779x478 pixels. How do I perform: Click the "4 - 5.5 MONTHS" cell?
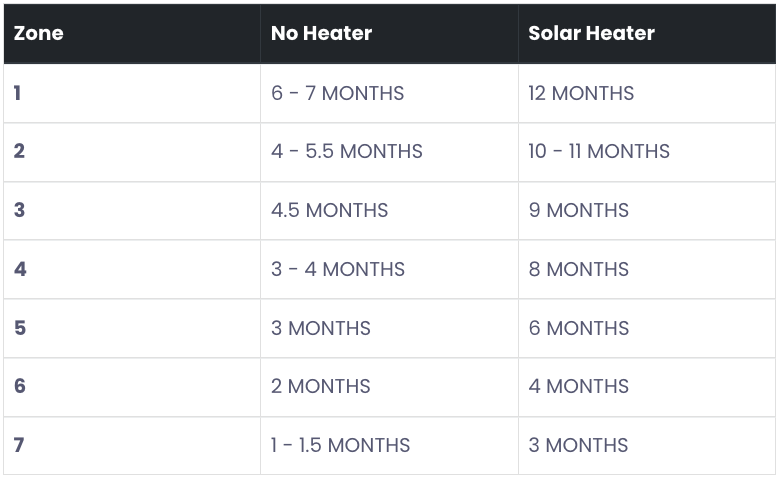(x=346, y=151)
